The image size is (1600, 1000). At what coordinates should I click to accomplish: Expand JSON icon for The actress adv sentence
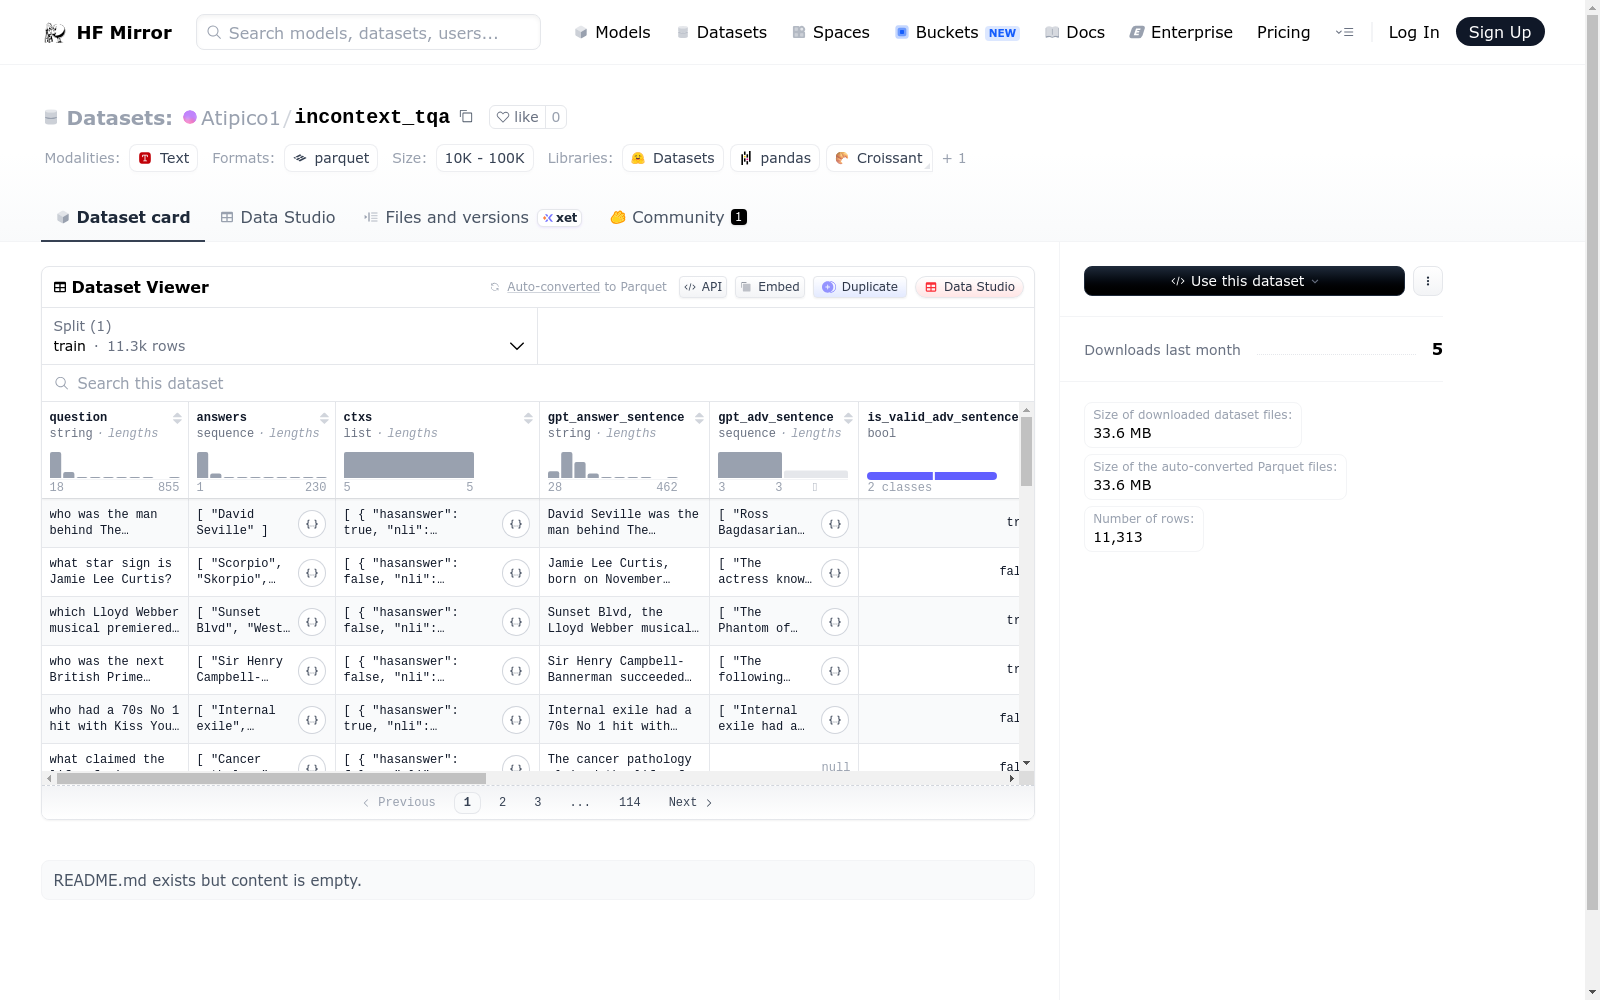tap(835, 572)
